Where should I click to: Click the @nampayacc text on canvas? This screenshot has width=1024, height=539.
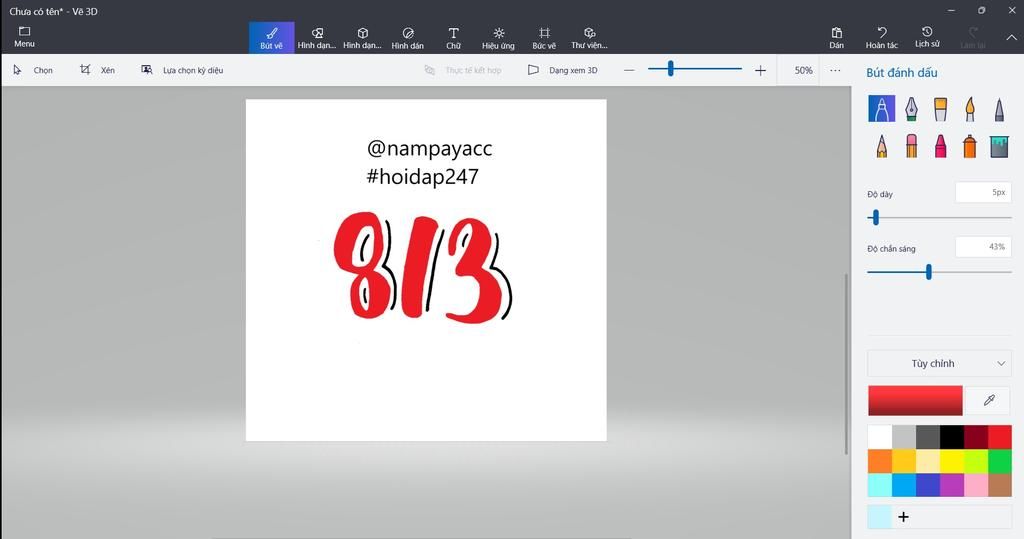(x=429, y=148)
